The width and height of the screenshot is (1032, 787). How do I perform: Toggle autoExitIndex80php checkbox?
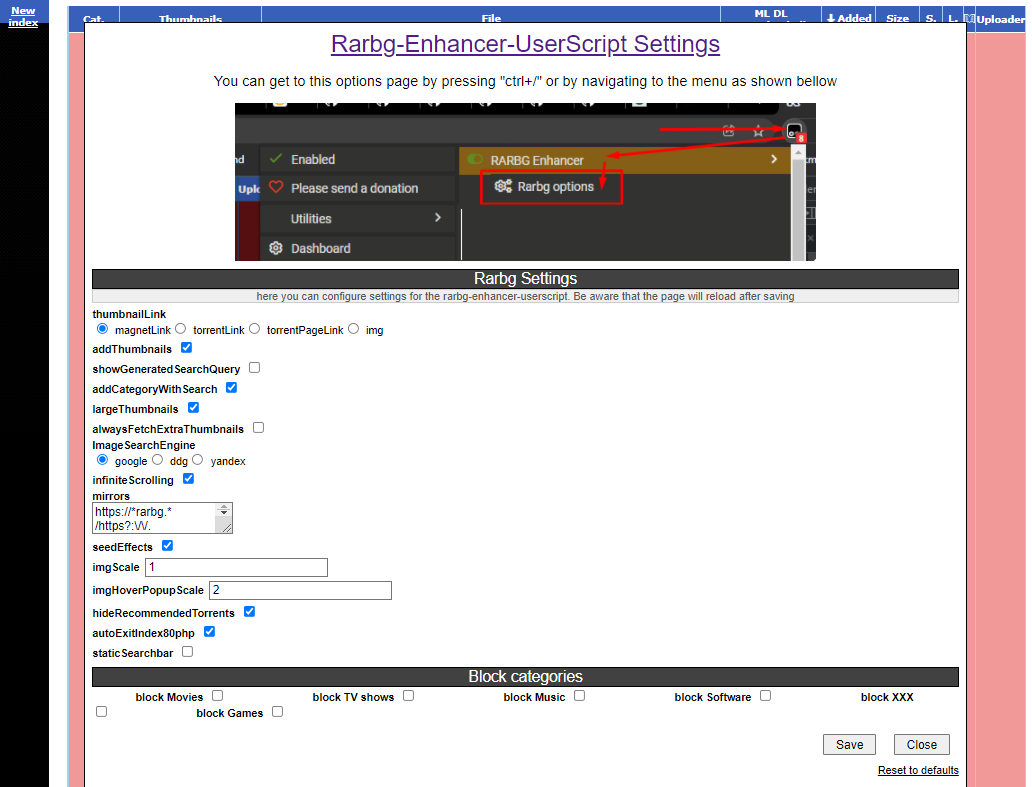209,632
